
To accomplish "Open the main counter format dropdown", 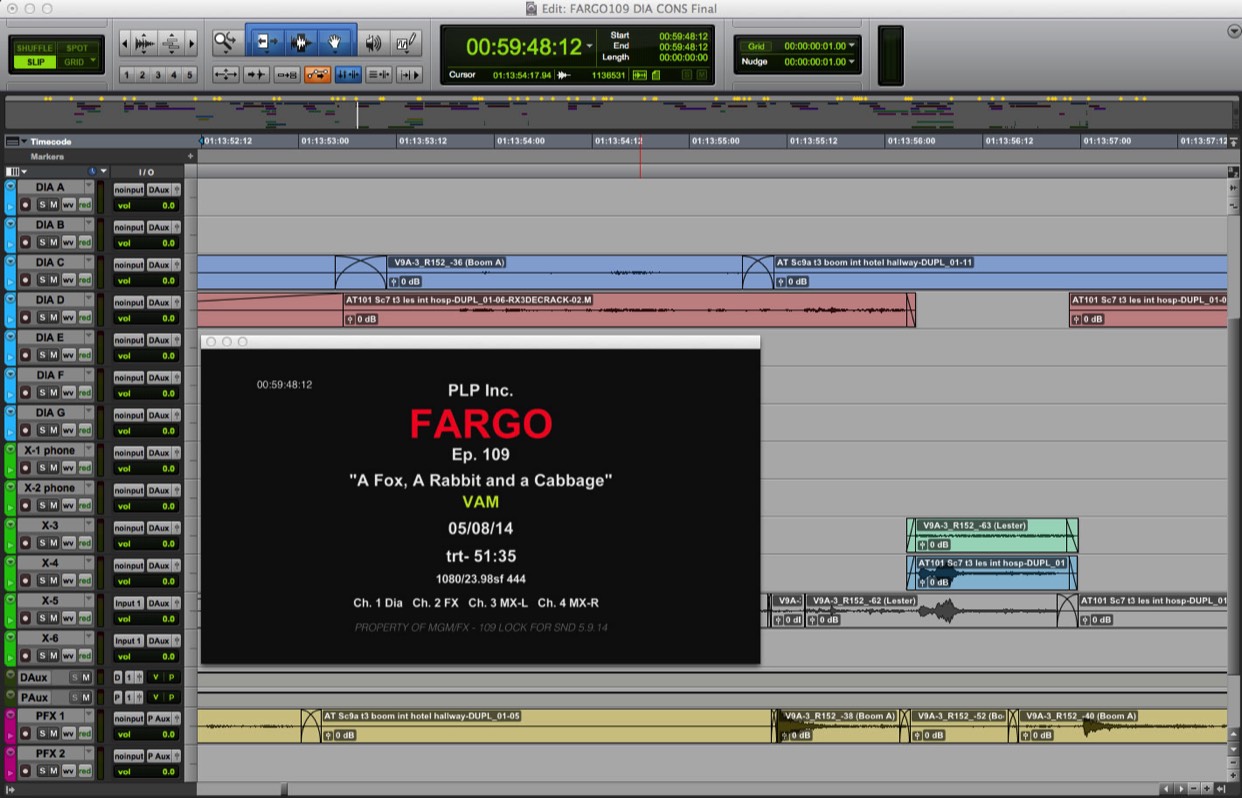I will [590, 46].
